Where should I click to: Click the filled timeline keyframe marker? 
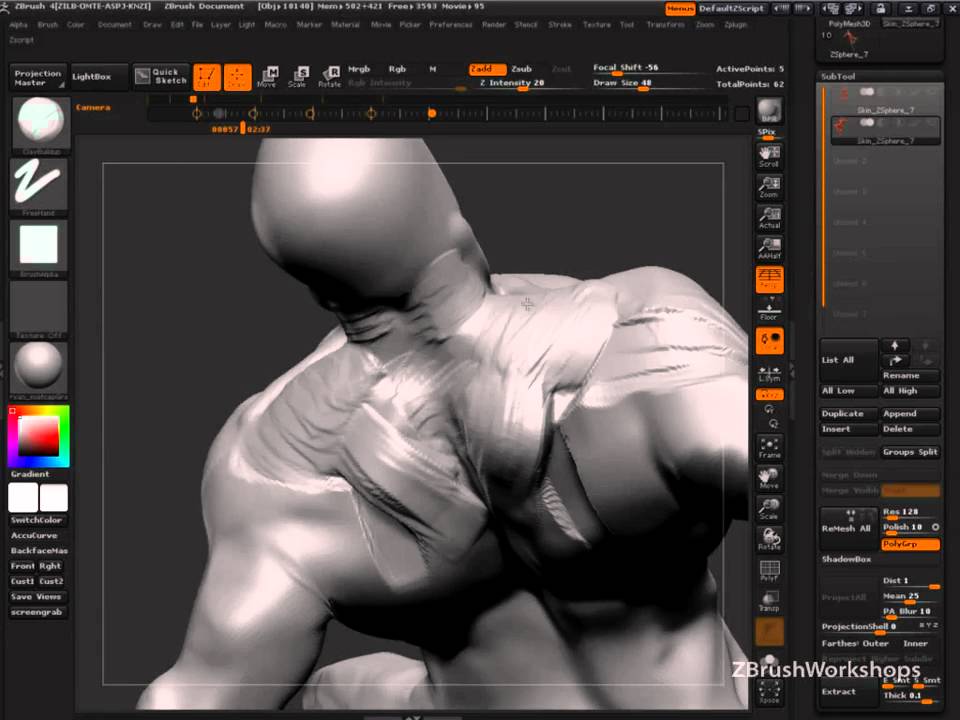click(x=432, y=113)
